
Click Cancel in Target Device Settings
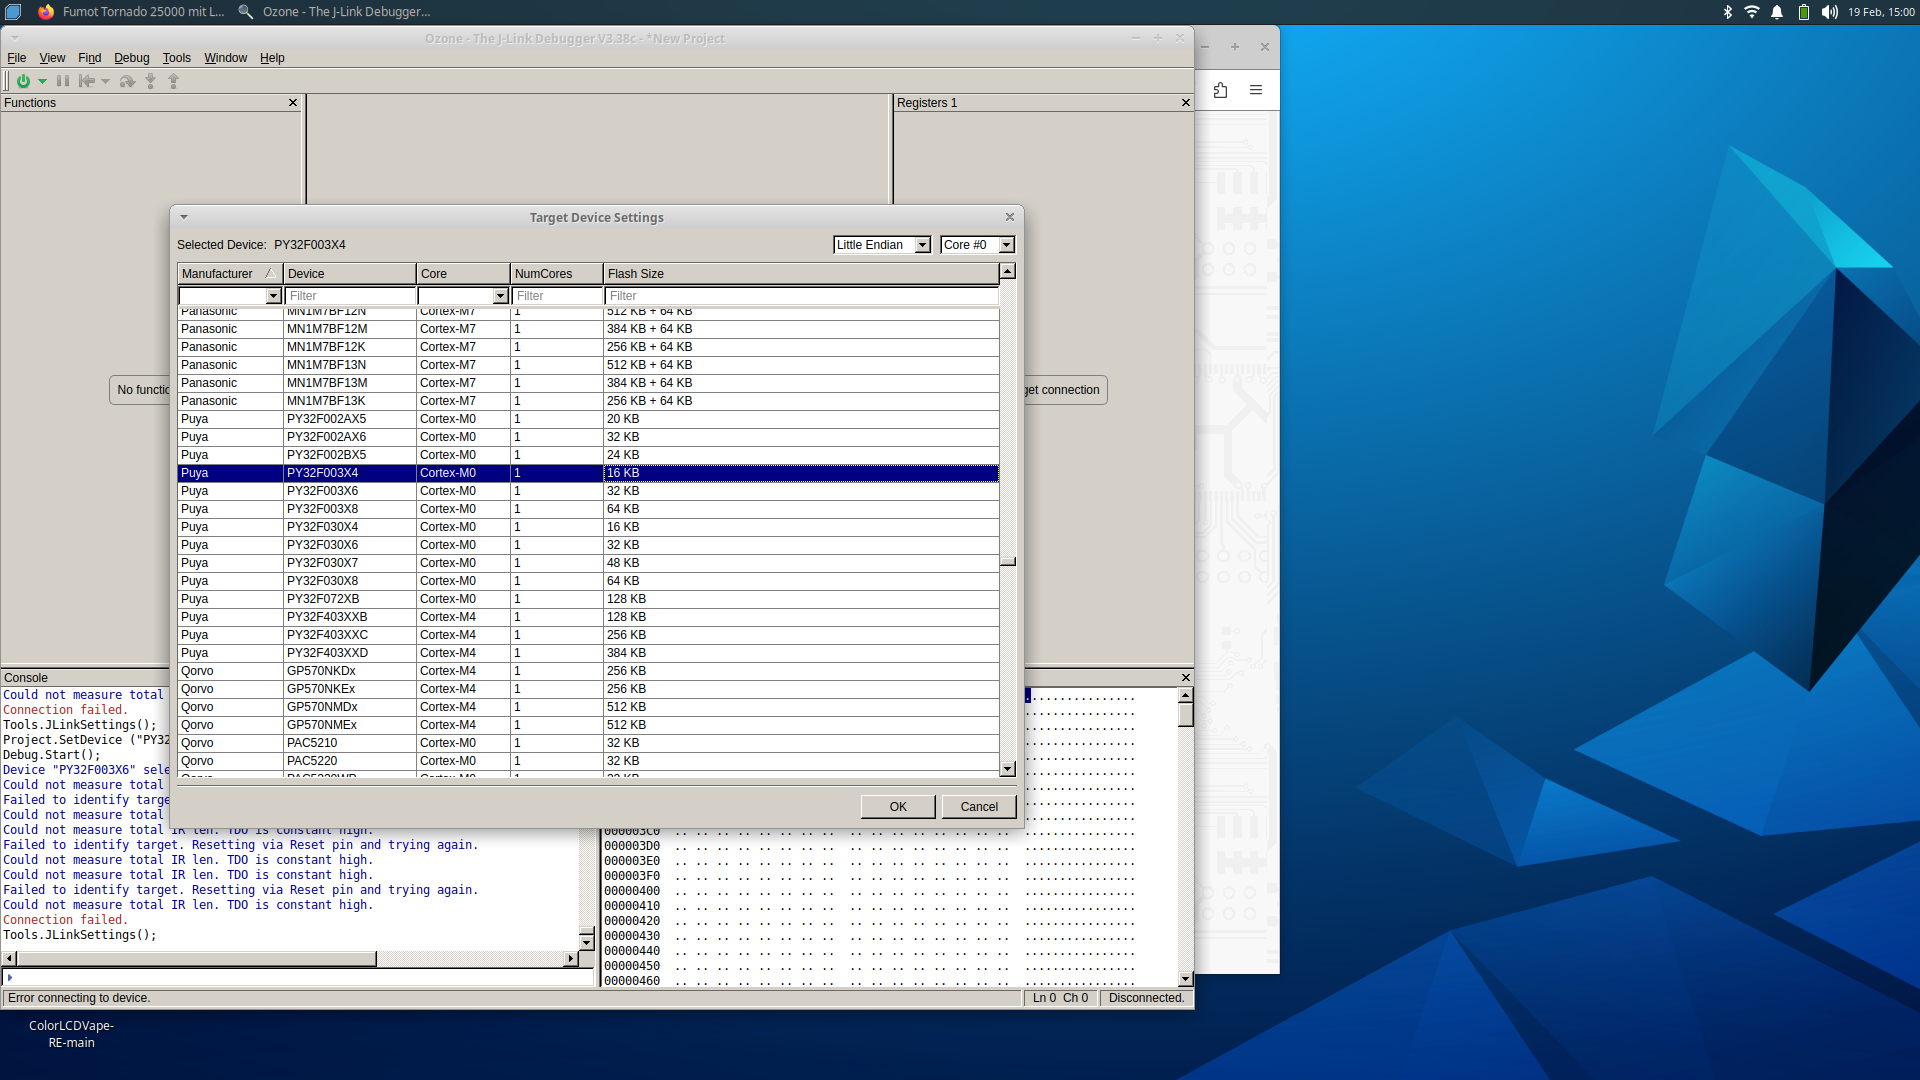click(x=979, y=807)
